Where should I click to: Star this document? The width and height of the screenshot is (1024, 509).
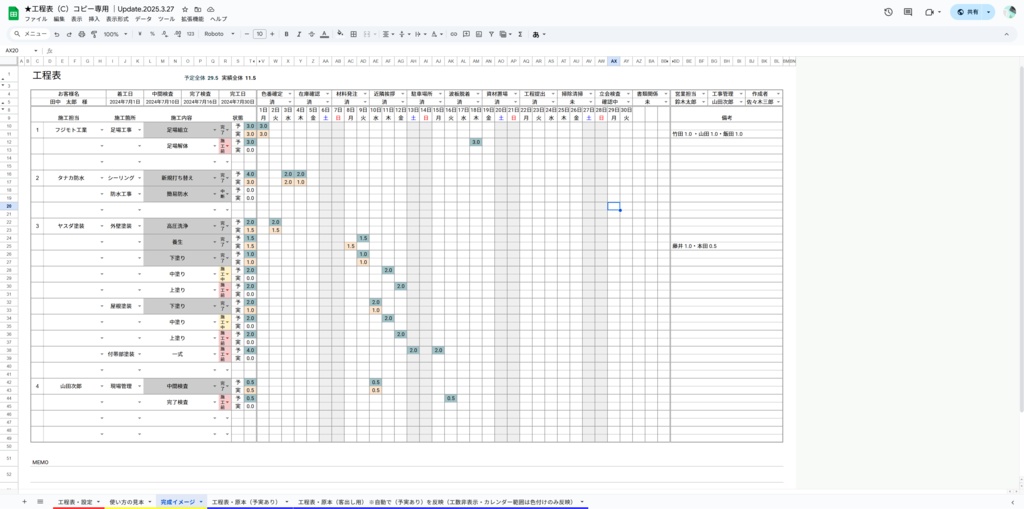pos(185,10)
